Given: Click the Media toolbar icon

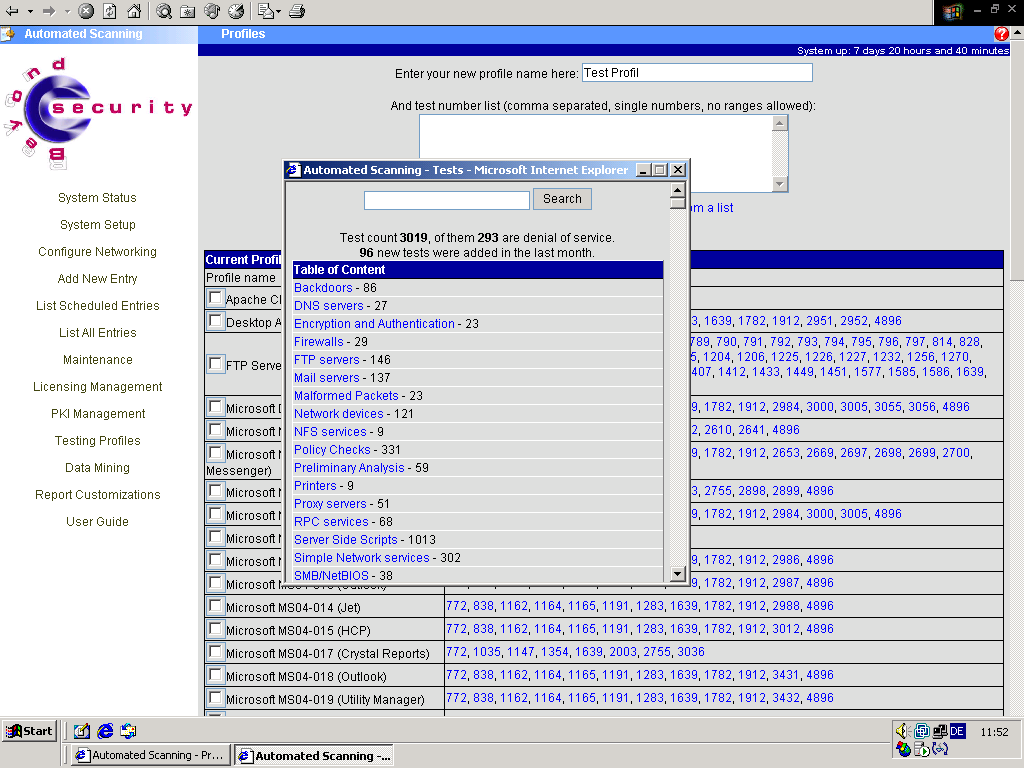Looking at the screenshot, I should tap(212, 11).
